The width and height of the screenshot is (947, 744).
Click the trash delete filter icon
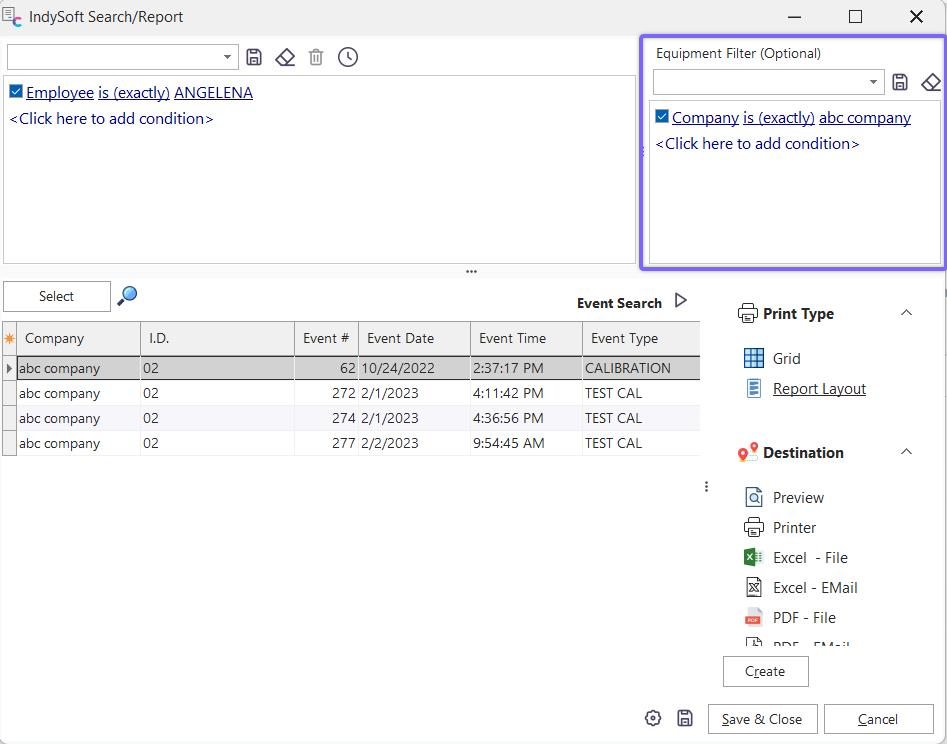click(x=316, y=57)
